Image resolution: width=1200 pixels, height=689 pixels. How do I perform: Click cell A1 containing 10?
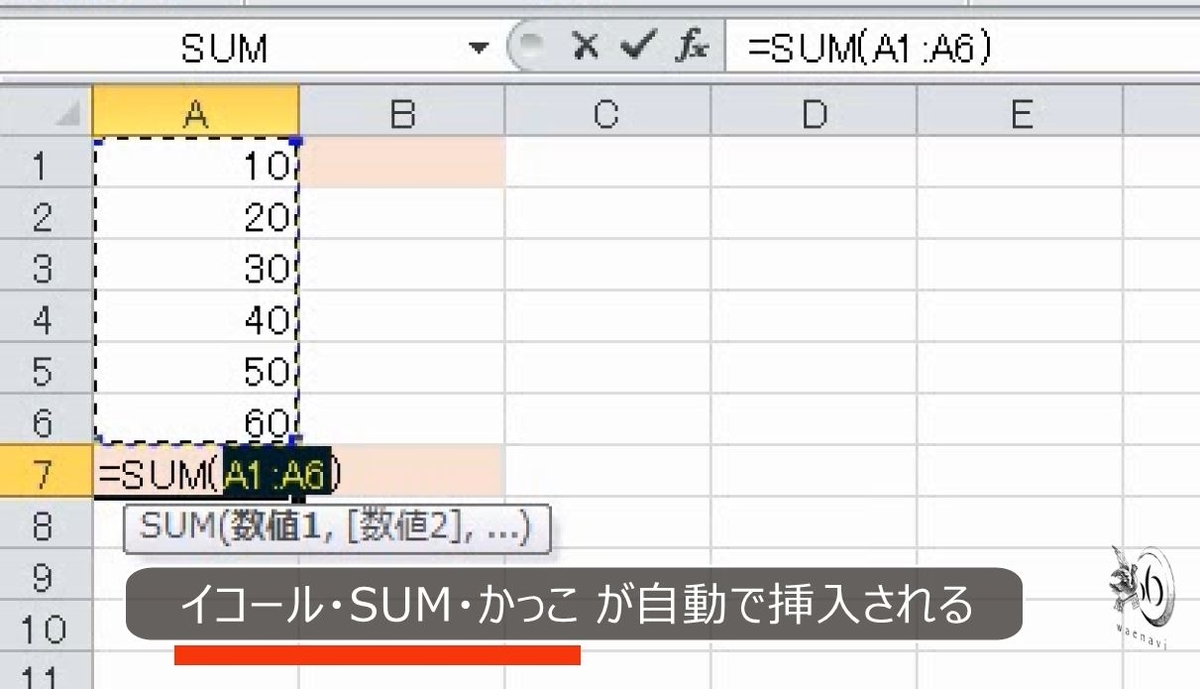point(196,163)
